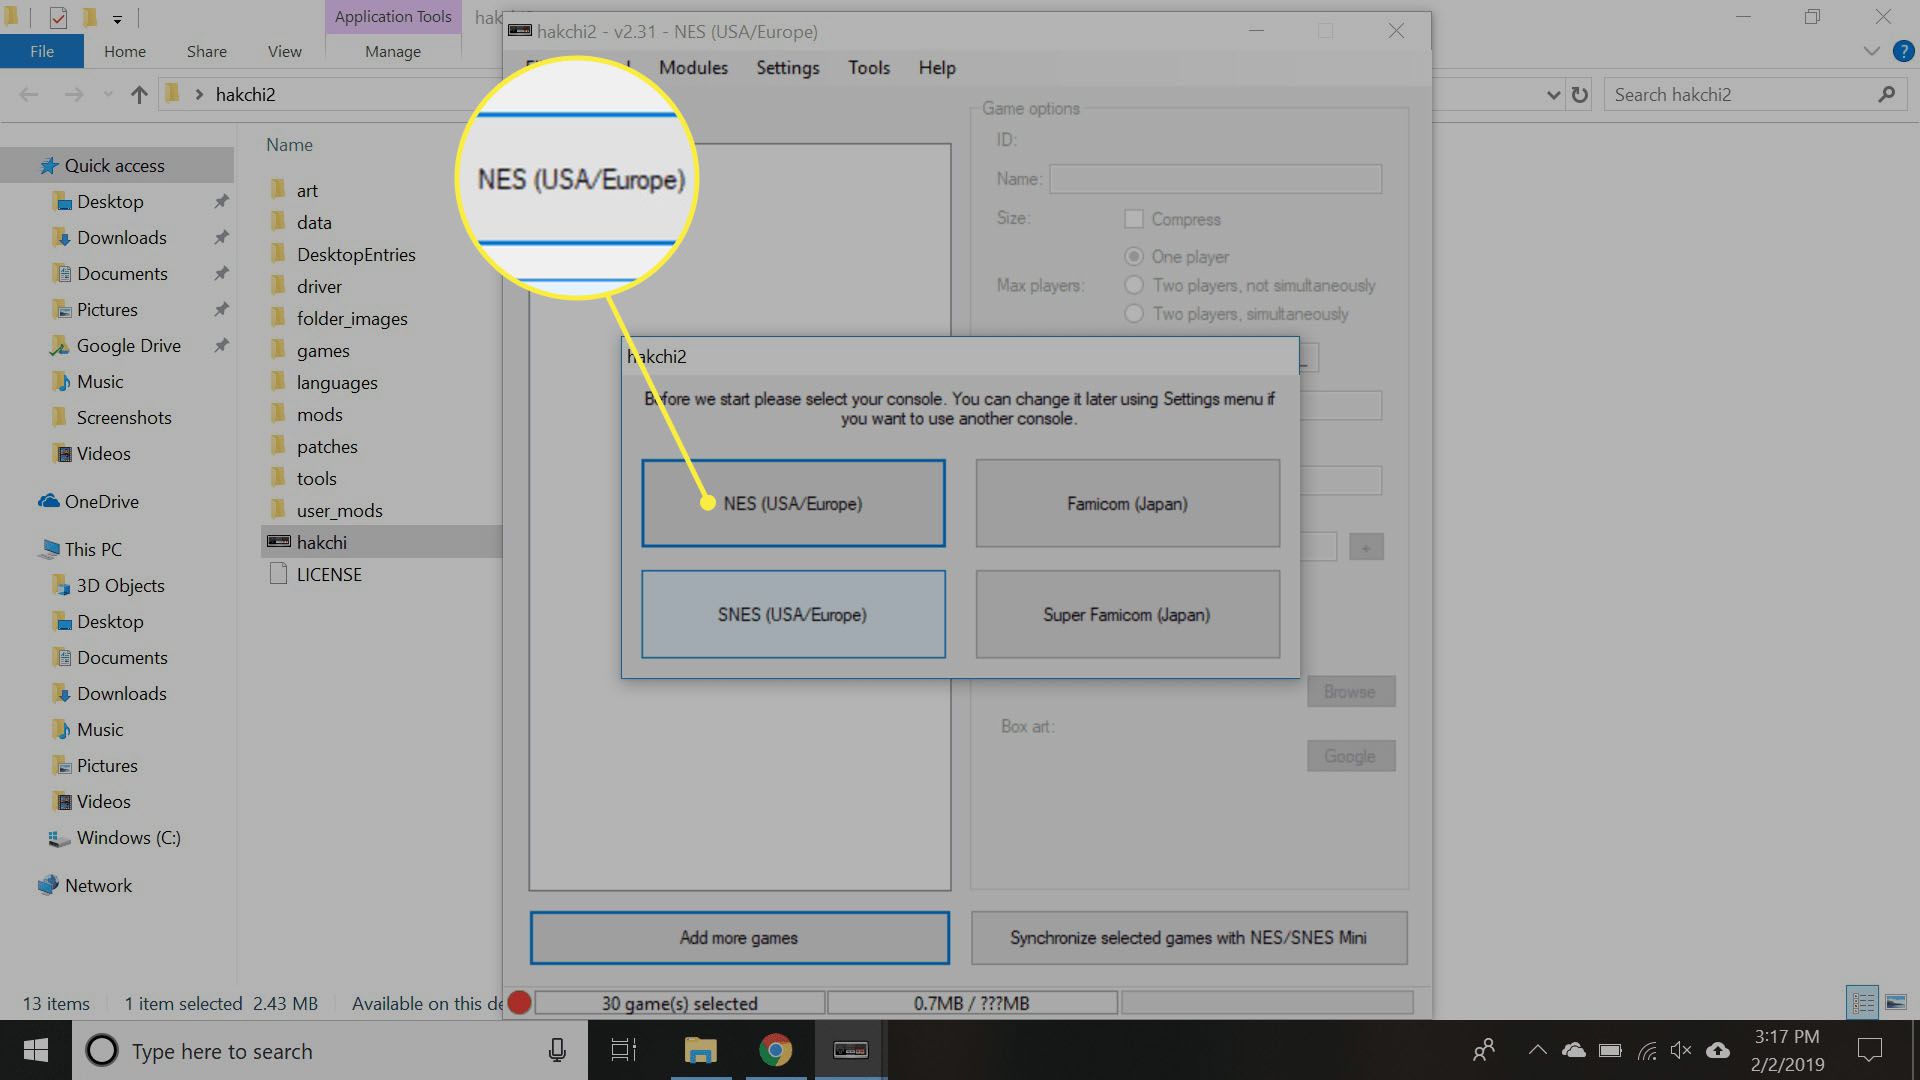Select the One player radio option
Screen dimensions: 1920x1080
pos(1134,256)
